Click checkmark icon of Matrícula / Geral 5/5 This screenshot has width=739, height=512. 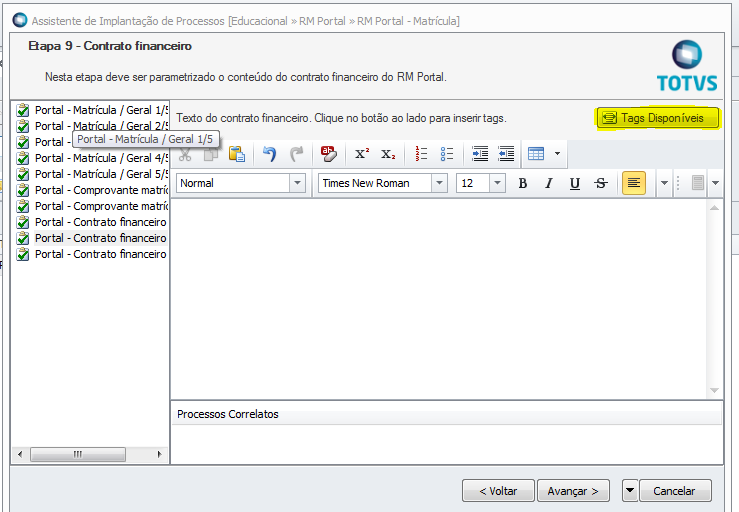tap(23, 174)
